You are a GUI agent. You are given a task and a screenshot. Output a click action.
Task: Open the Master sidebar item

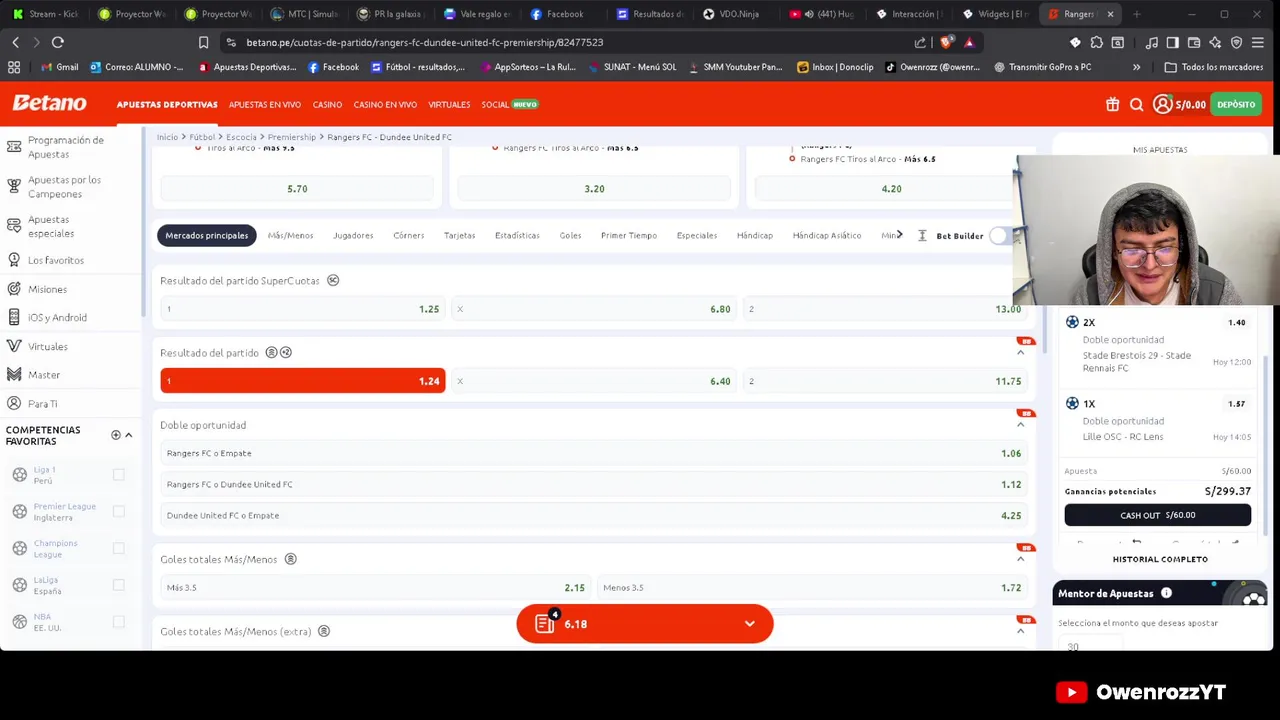(x=44, y=375)
